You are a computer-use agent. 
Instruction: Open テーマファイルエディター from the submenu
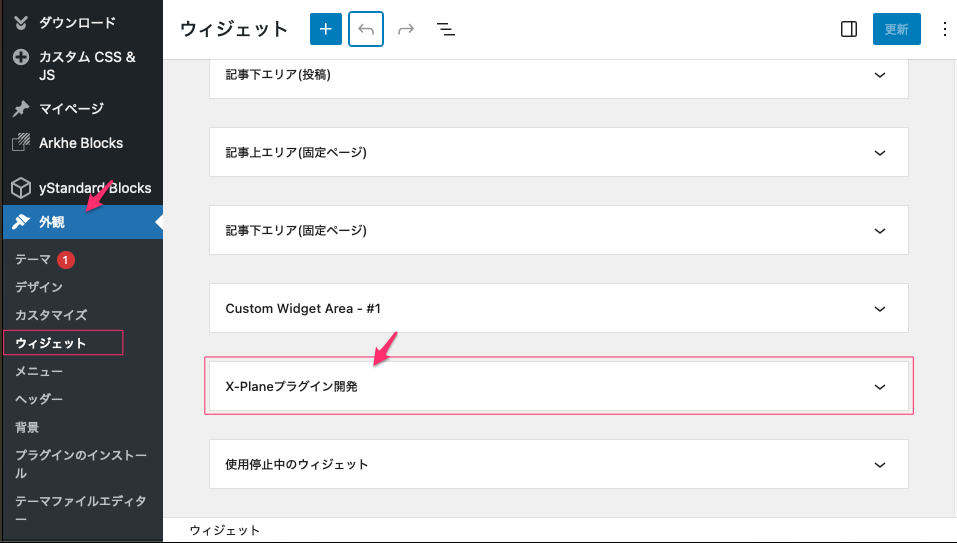(80, 510)
